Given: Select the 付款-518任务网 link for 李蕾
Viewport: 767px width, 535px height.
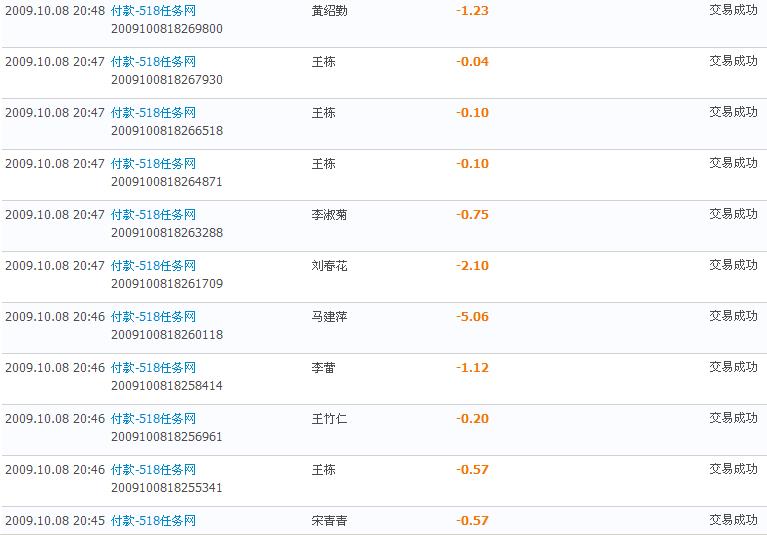Looking at the screenshot, I should pos(153,368).
